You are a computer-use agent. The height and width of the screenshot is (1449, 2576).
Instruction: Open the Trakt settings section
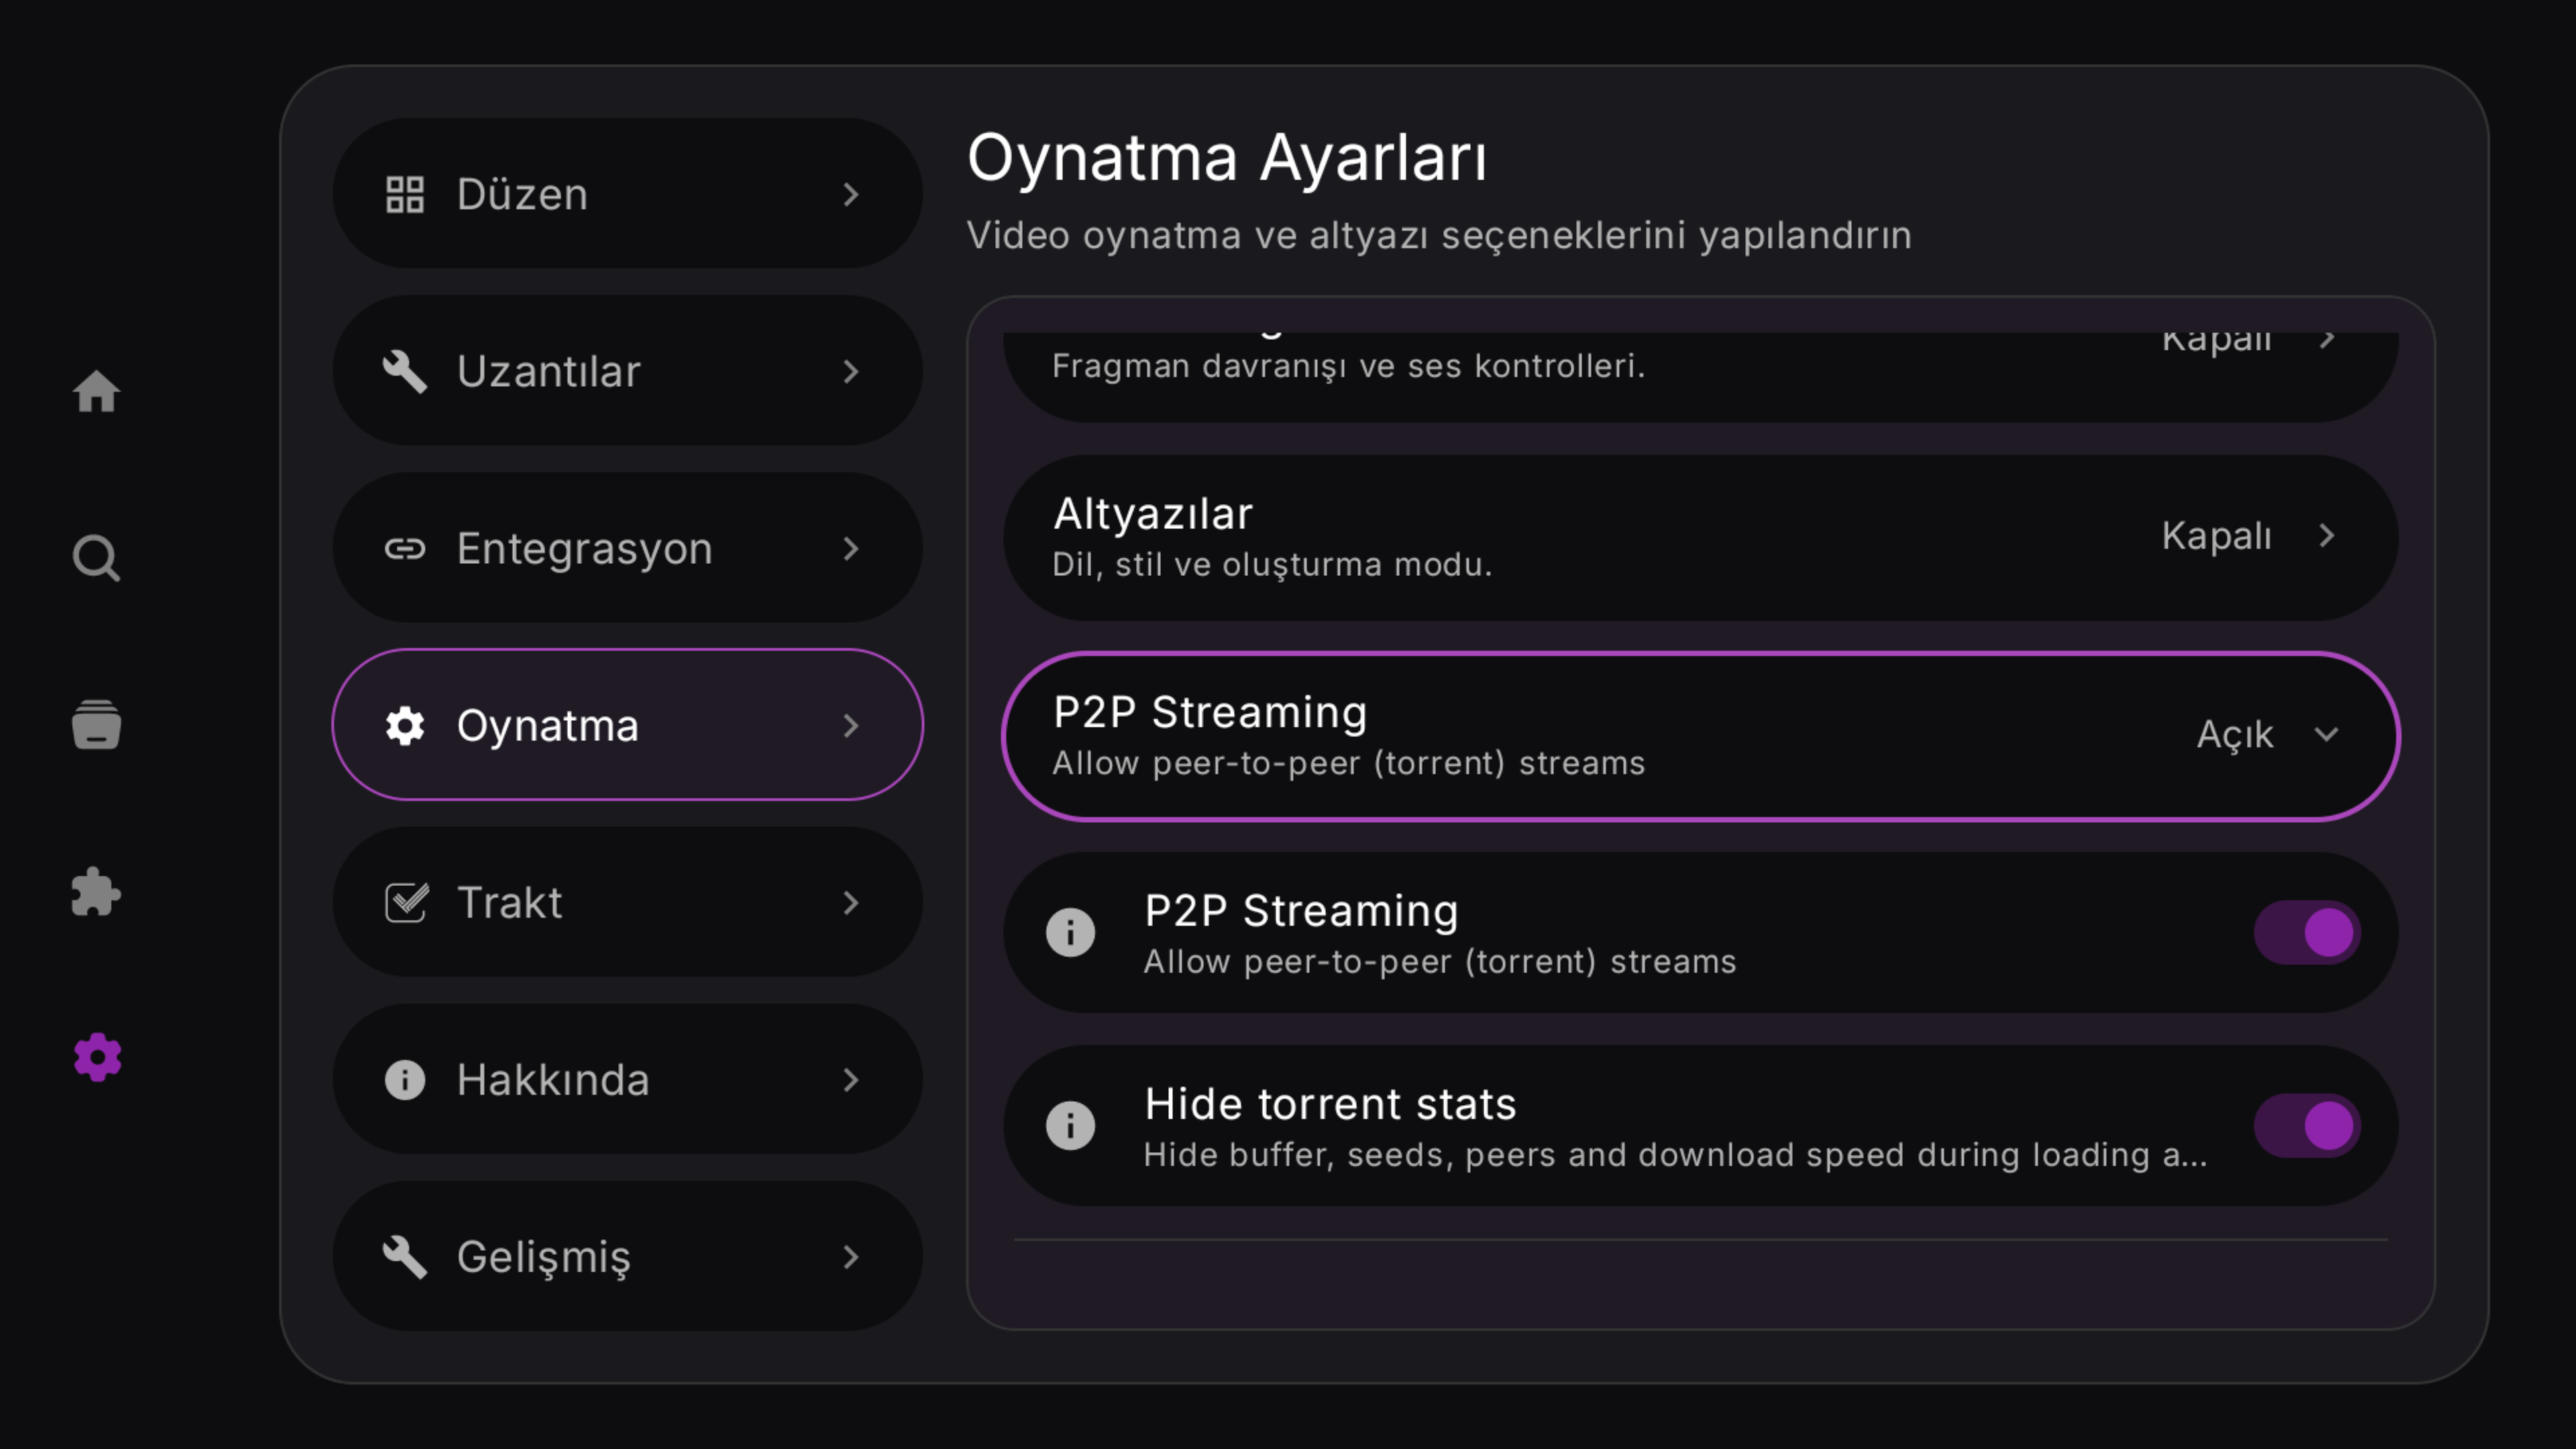(627, 902)
